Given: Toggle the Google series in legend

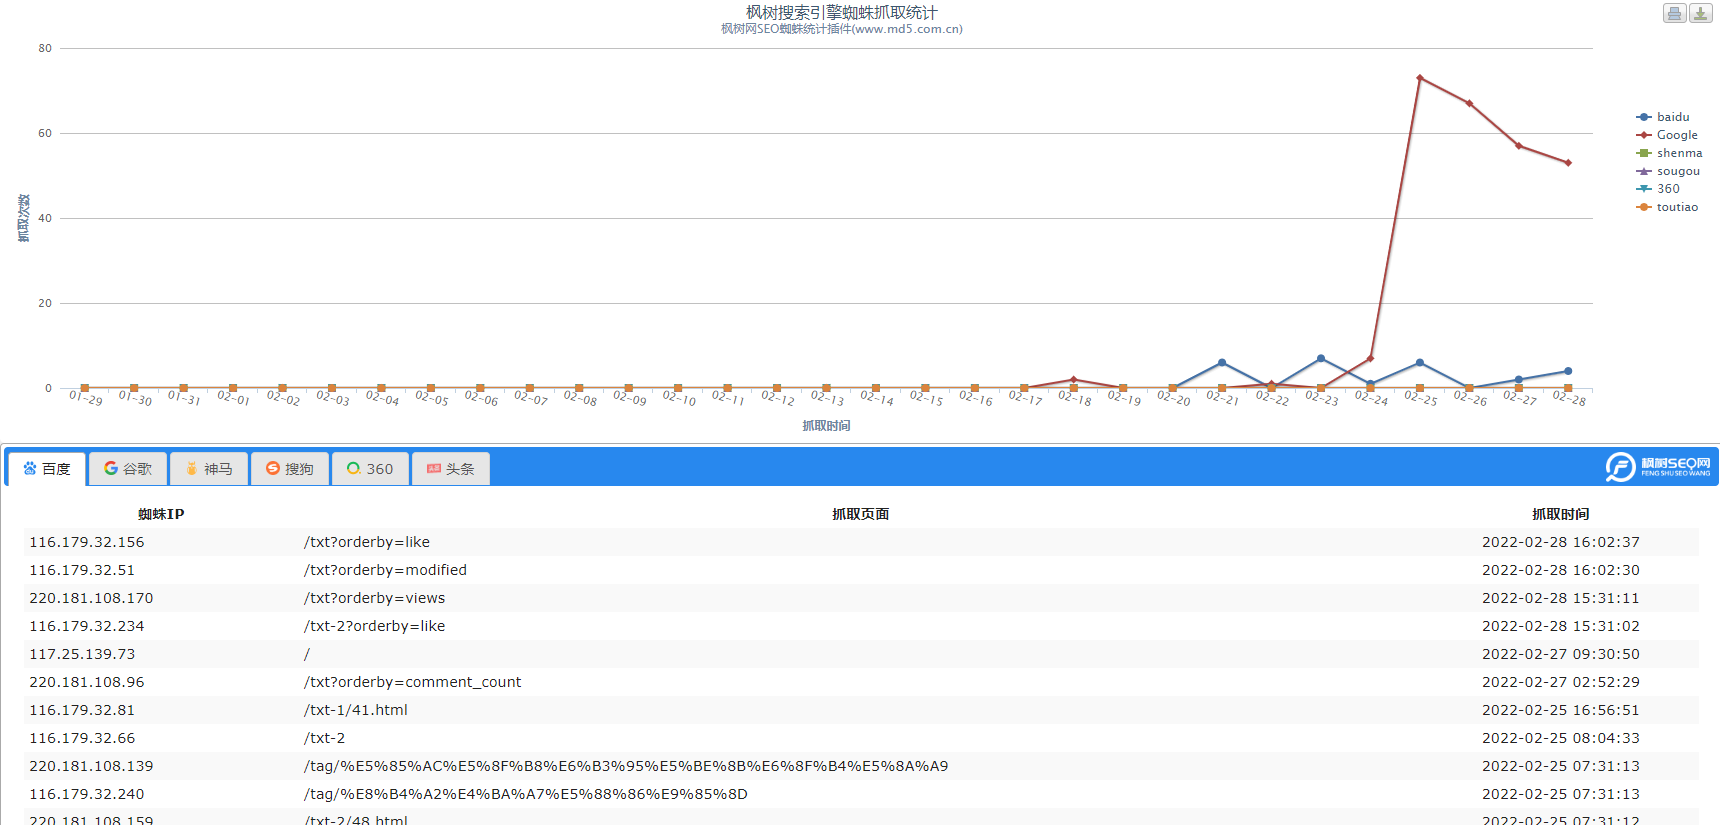Looking at the screenshot, I should coord(1667,135).
